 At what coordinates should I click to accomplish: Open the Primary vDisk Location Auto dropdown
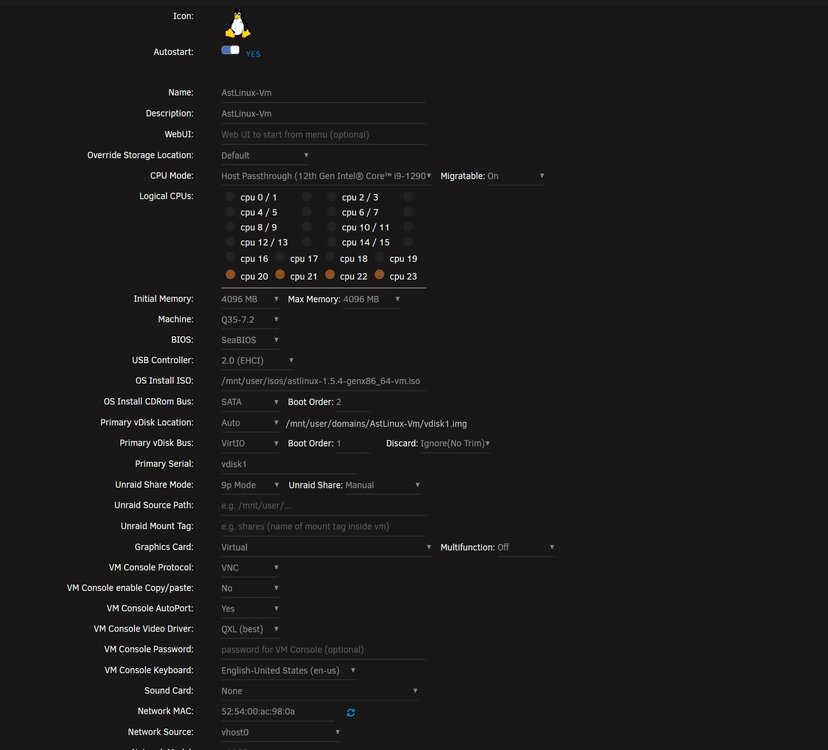250,423
